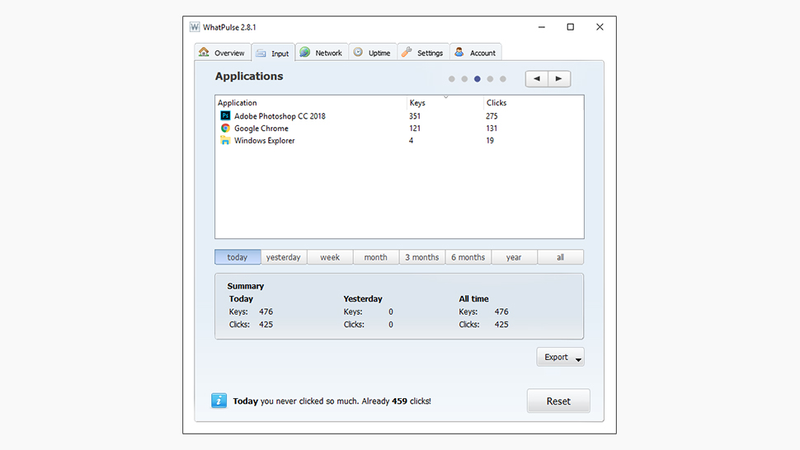Screen dimensions: 800x450
Task: Select the Windows Explorer row
Action: pyautogui.click(x=399, y=140)
